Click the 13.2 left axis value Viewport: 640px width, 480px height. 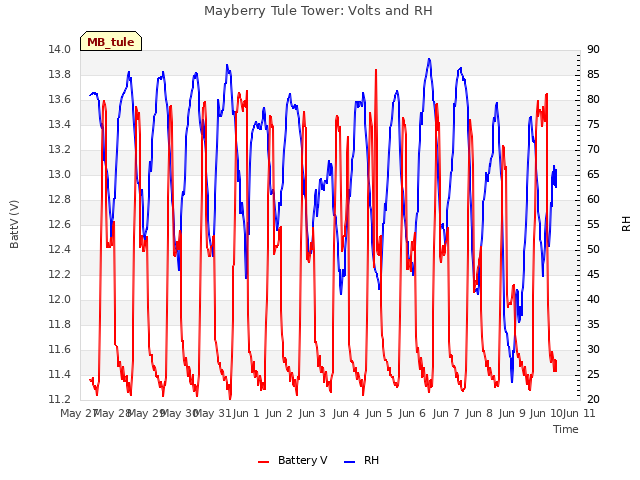click(60, 150)
